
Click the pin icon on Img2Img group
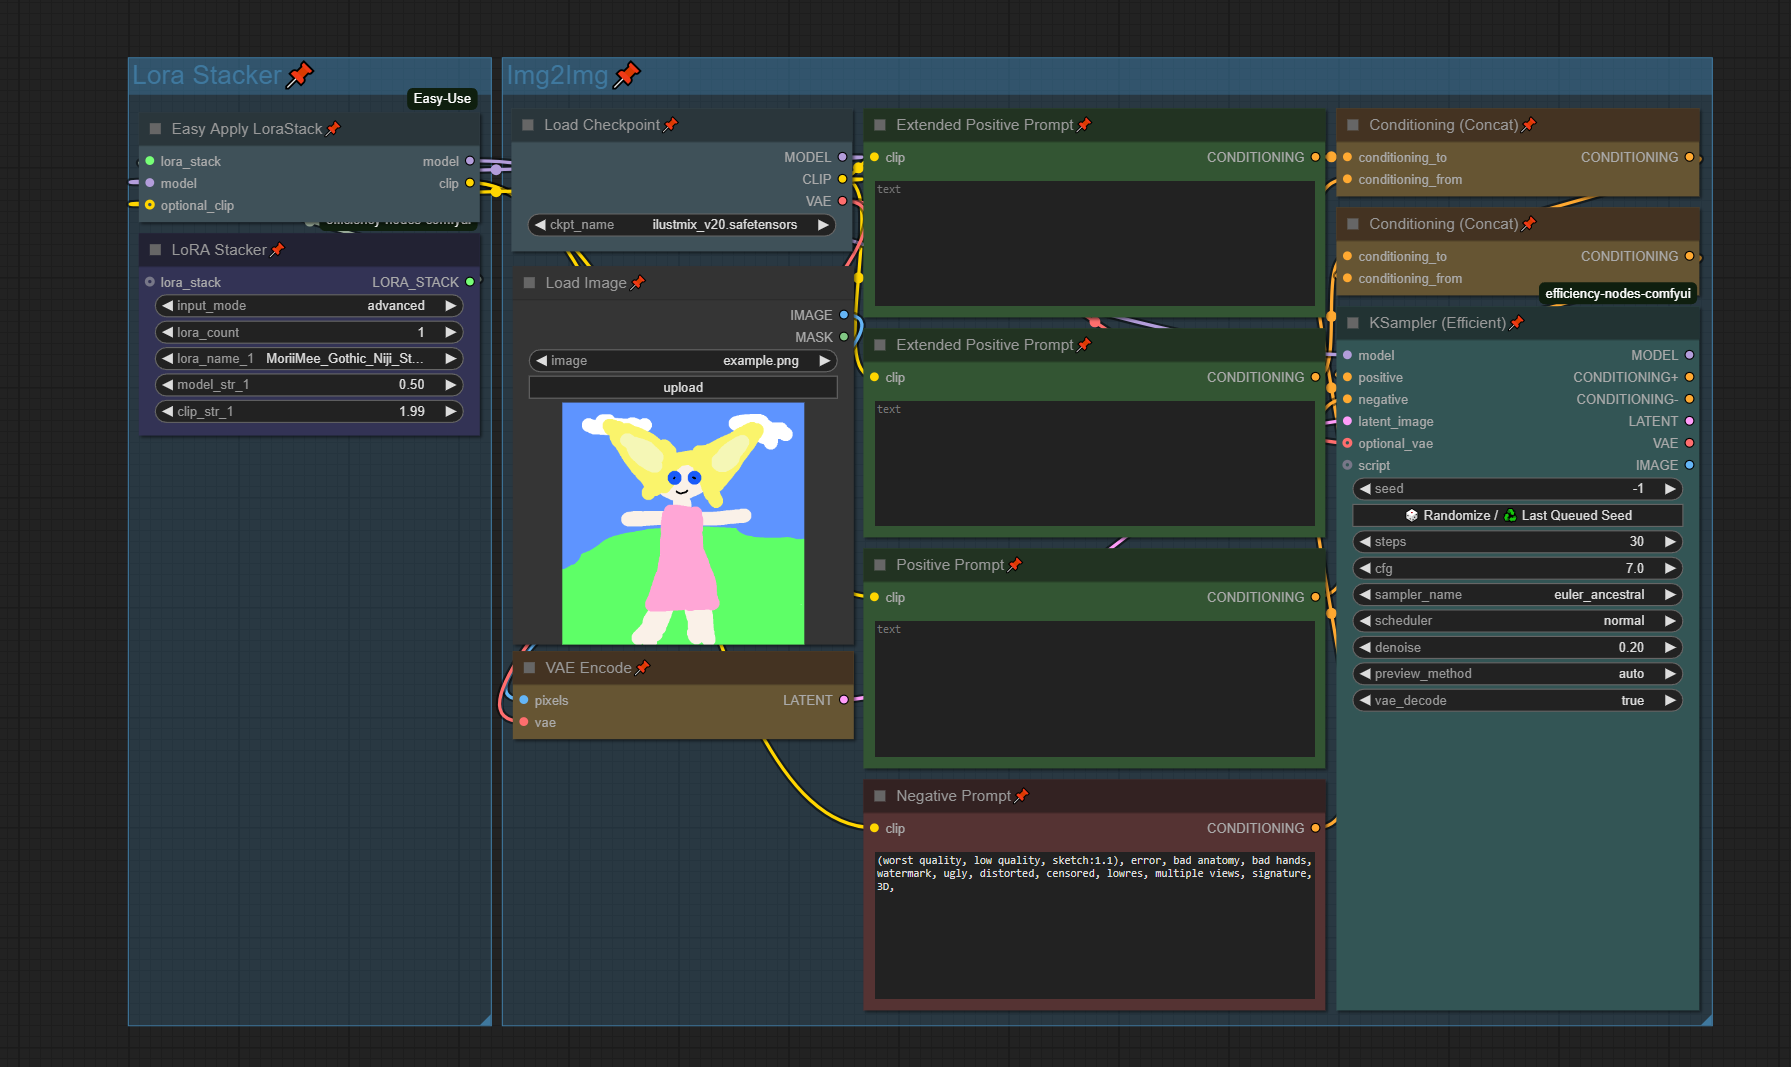(626, 75)
